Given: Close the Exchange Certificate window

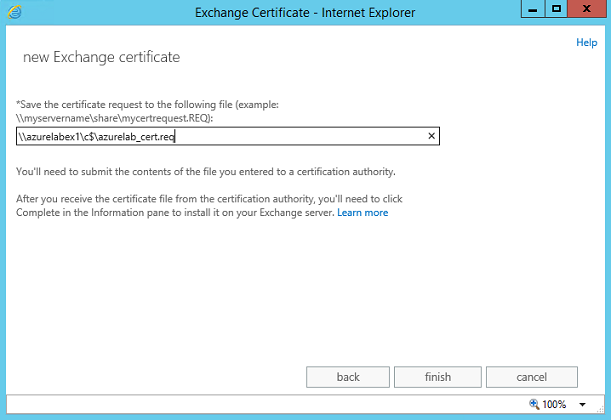Looking at the screenshot, I should pos(586,9).
